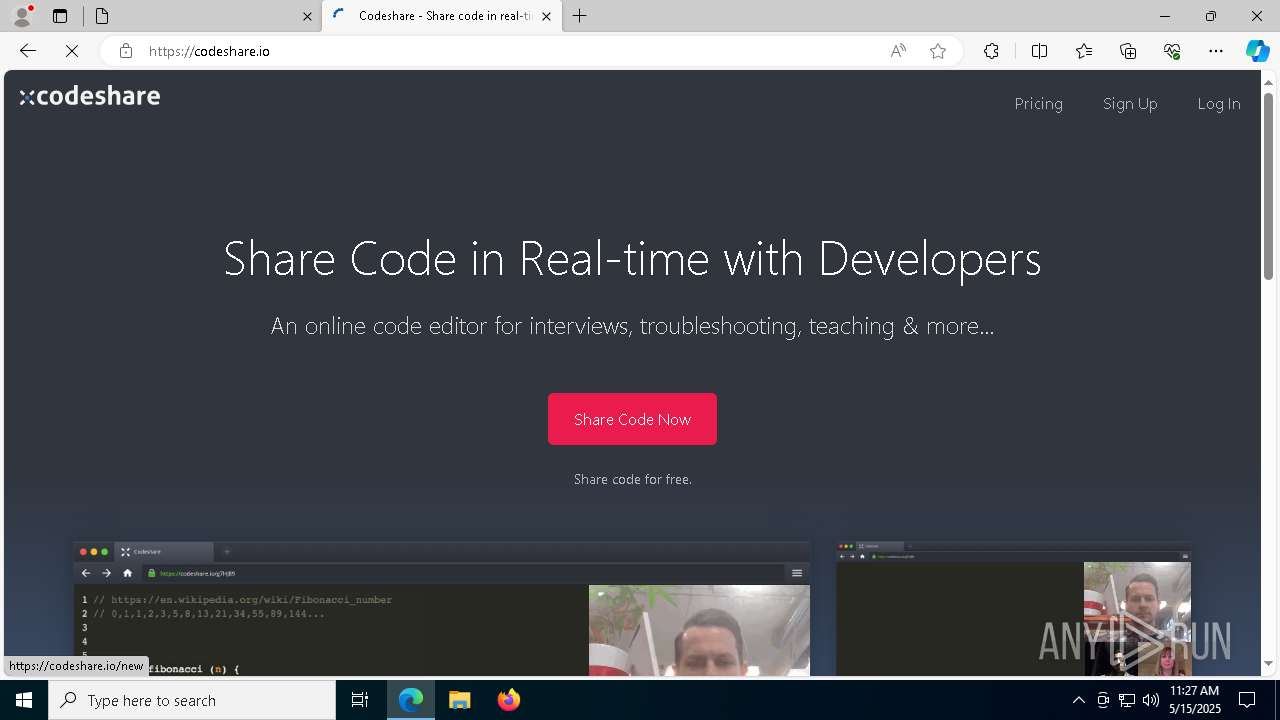1280x720 pixels.
Task: Open the notification center
Action: [1247, 700]
